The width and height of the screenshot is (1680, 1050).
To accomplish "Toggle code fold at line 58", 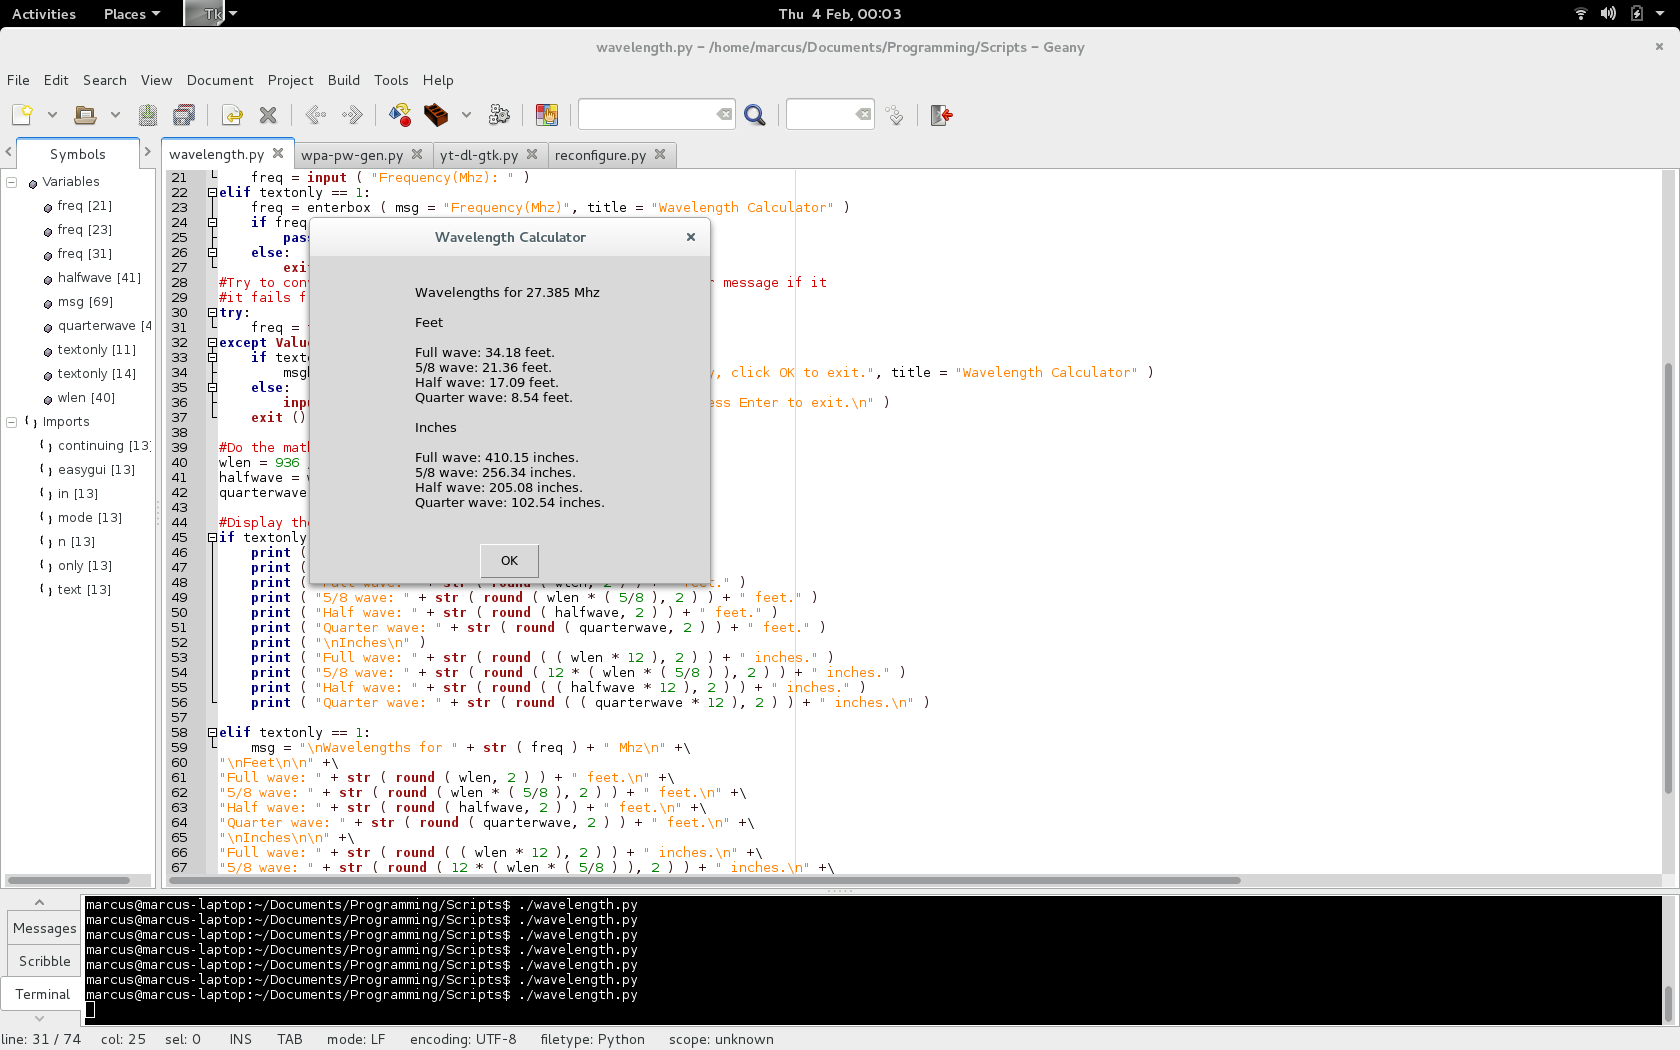I will click(212, 733).
